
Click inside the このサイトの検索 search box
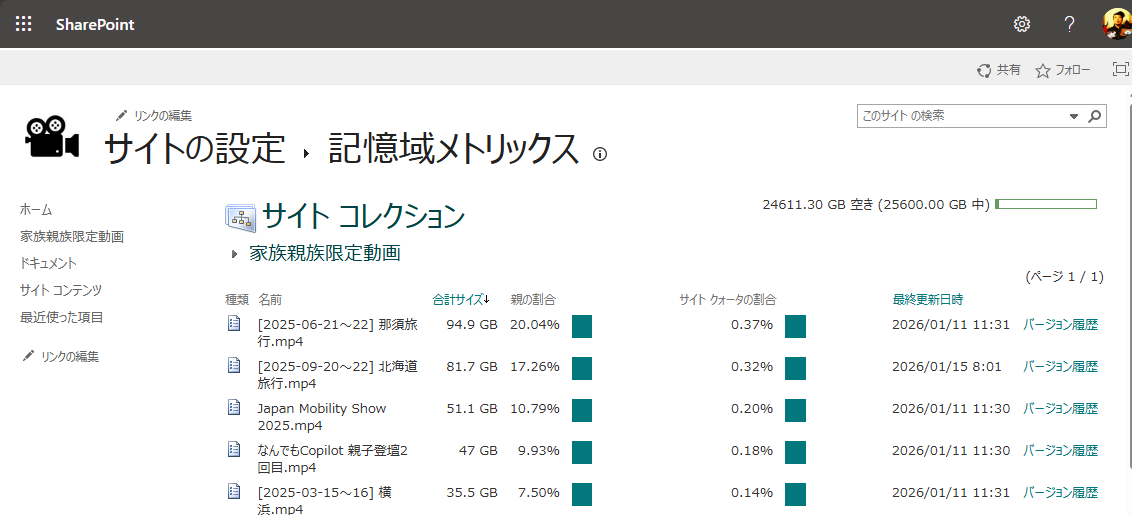pyautogui.click(x=960, y=116)
